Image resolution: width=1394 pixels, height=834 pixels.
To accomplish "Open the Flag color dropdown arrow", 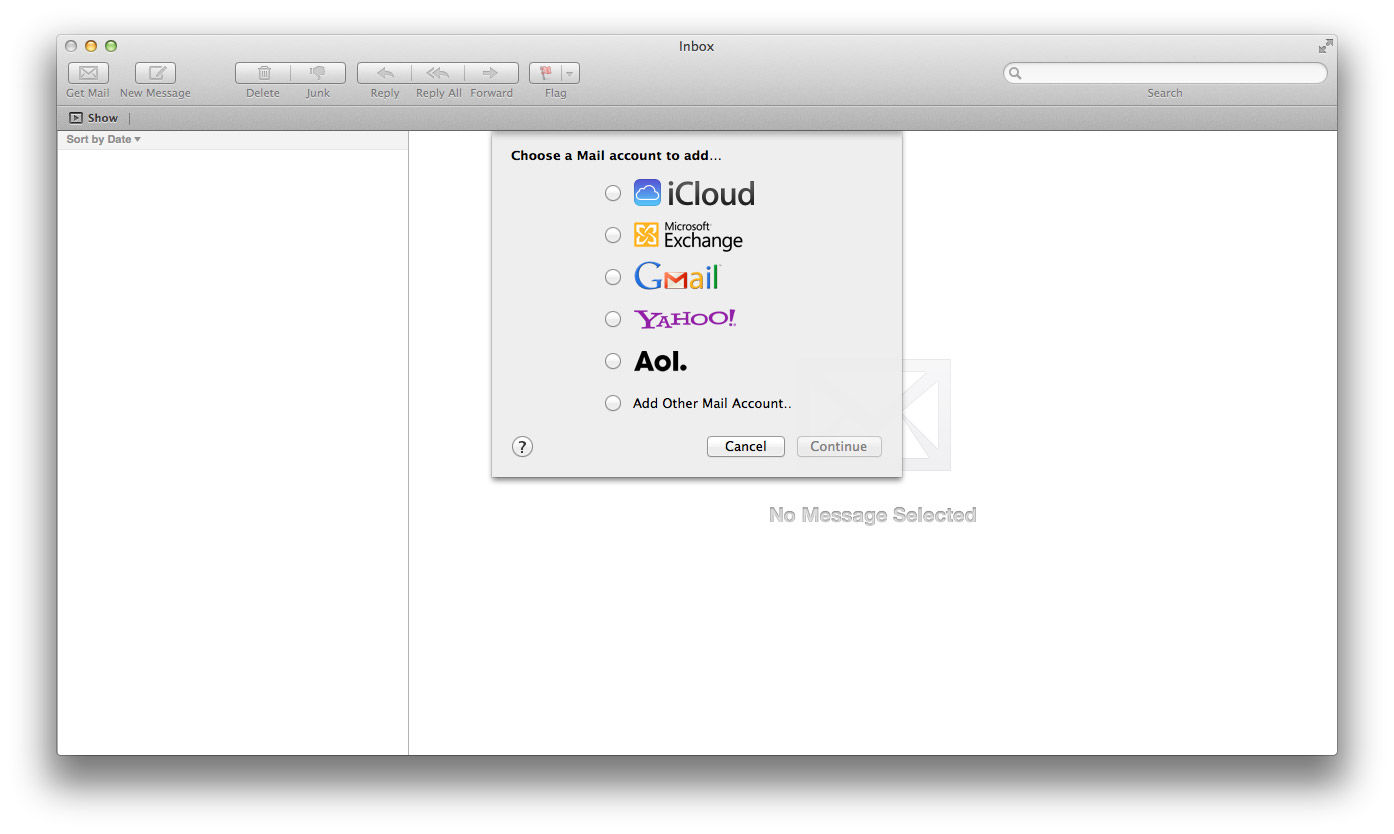I will pos(570,73).
